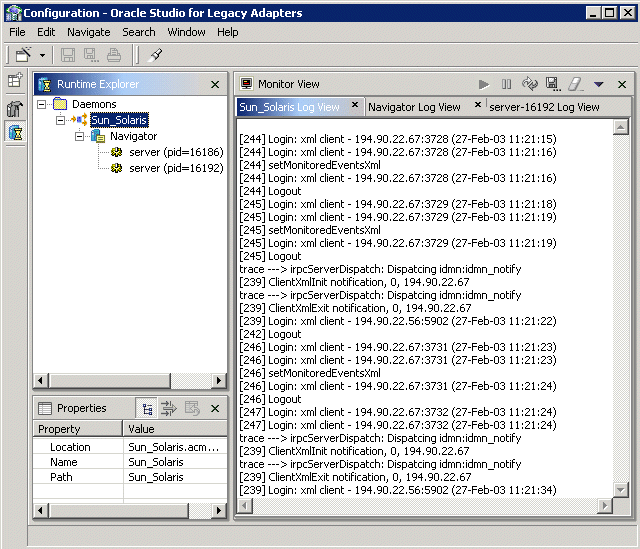Open the Edit menu
Viewport: 640px width, 549px height.
(46, 32)
